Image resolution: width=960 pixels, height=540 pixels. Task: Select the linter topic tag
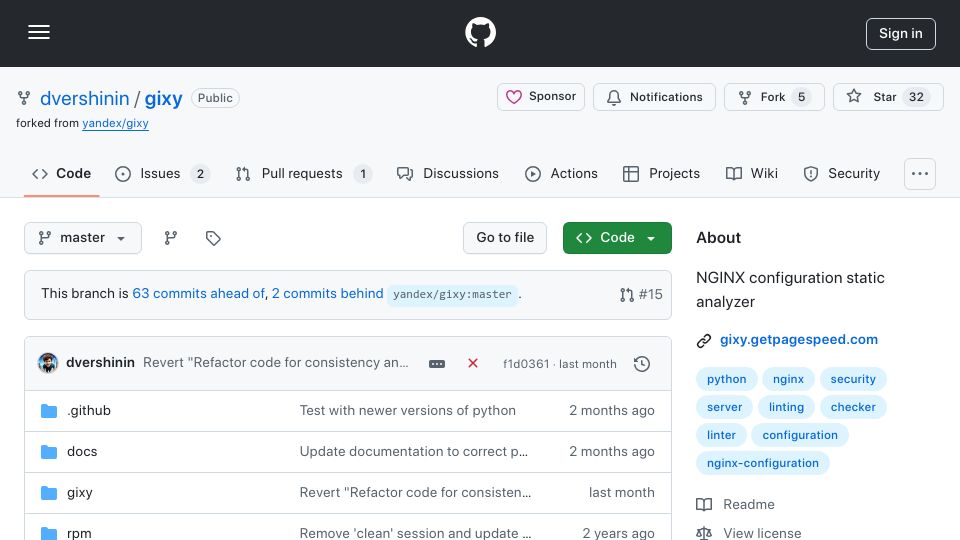pos(721,435)
